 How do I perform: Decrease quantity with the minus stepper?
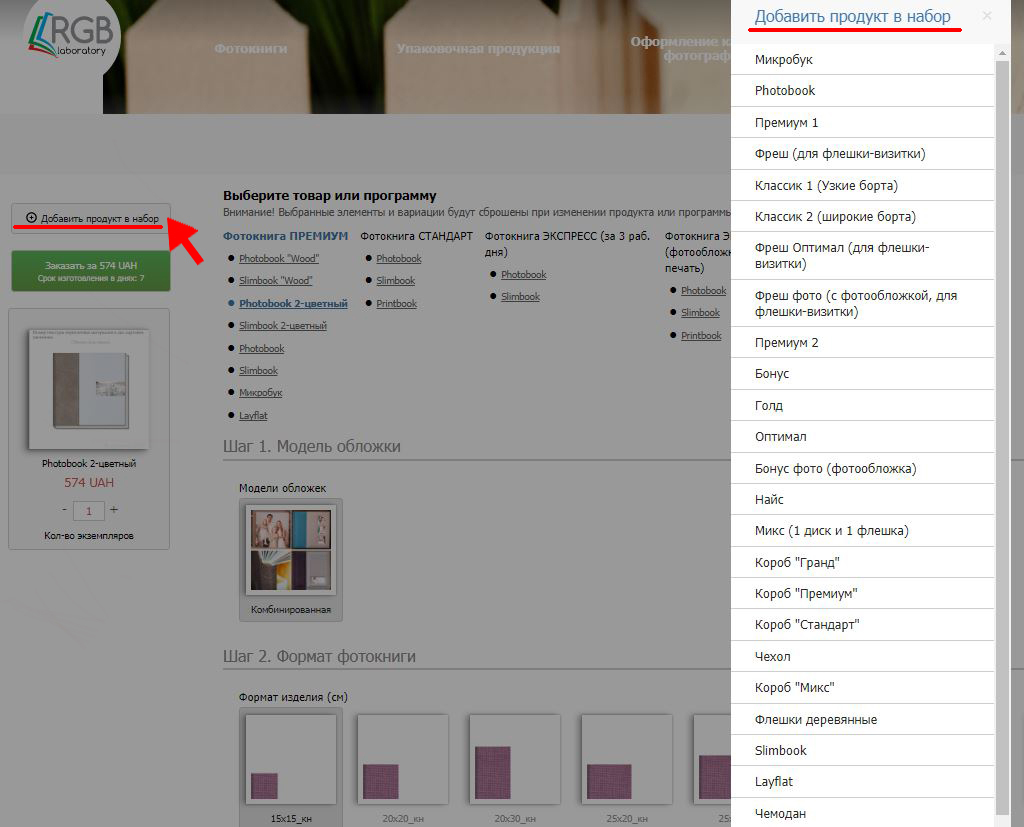pyautogui.click(x=65, y=510)
